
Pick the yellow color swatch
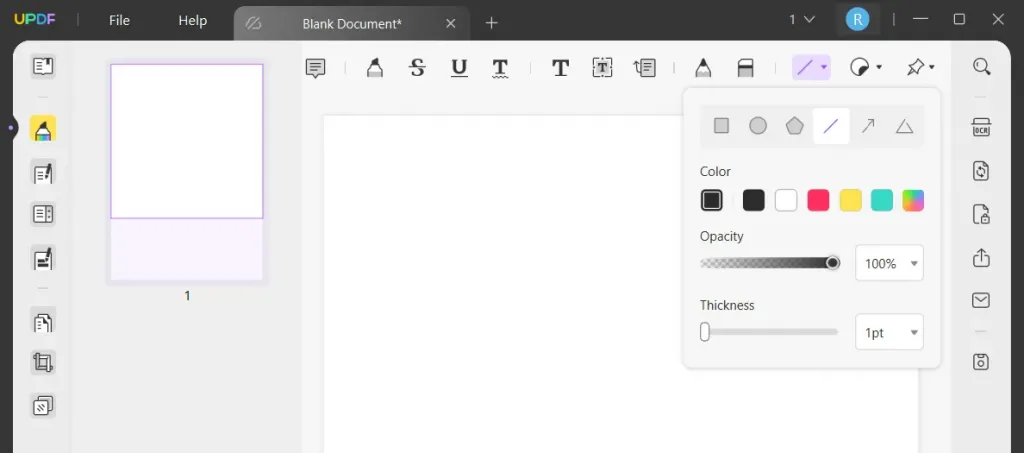click(x=850, y=200)
